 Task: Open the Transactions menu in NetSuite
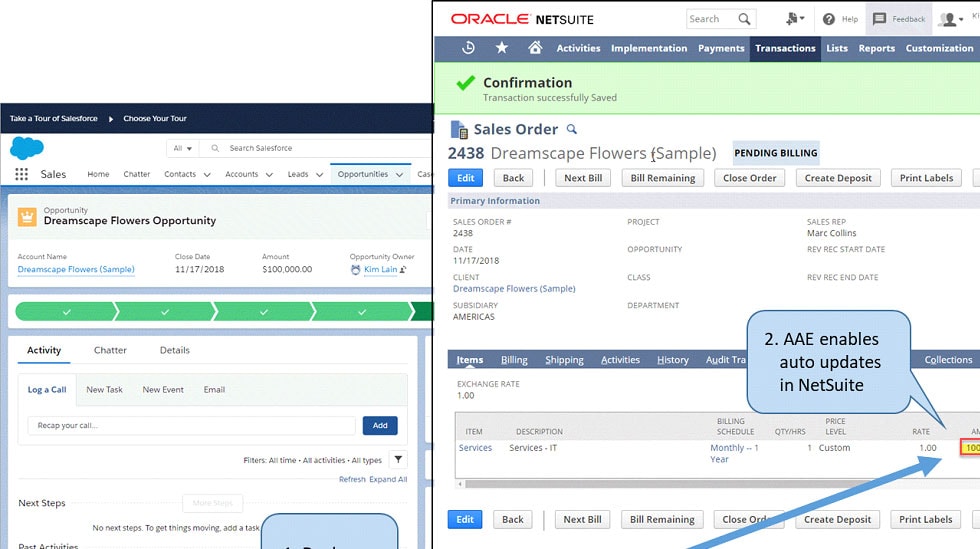(785, 48)
